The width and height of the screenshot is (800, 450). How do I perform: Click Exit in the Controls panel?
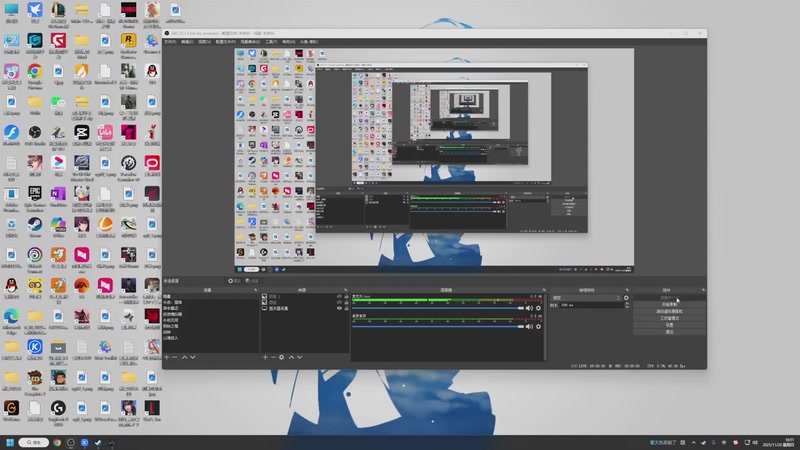(669, 332)
